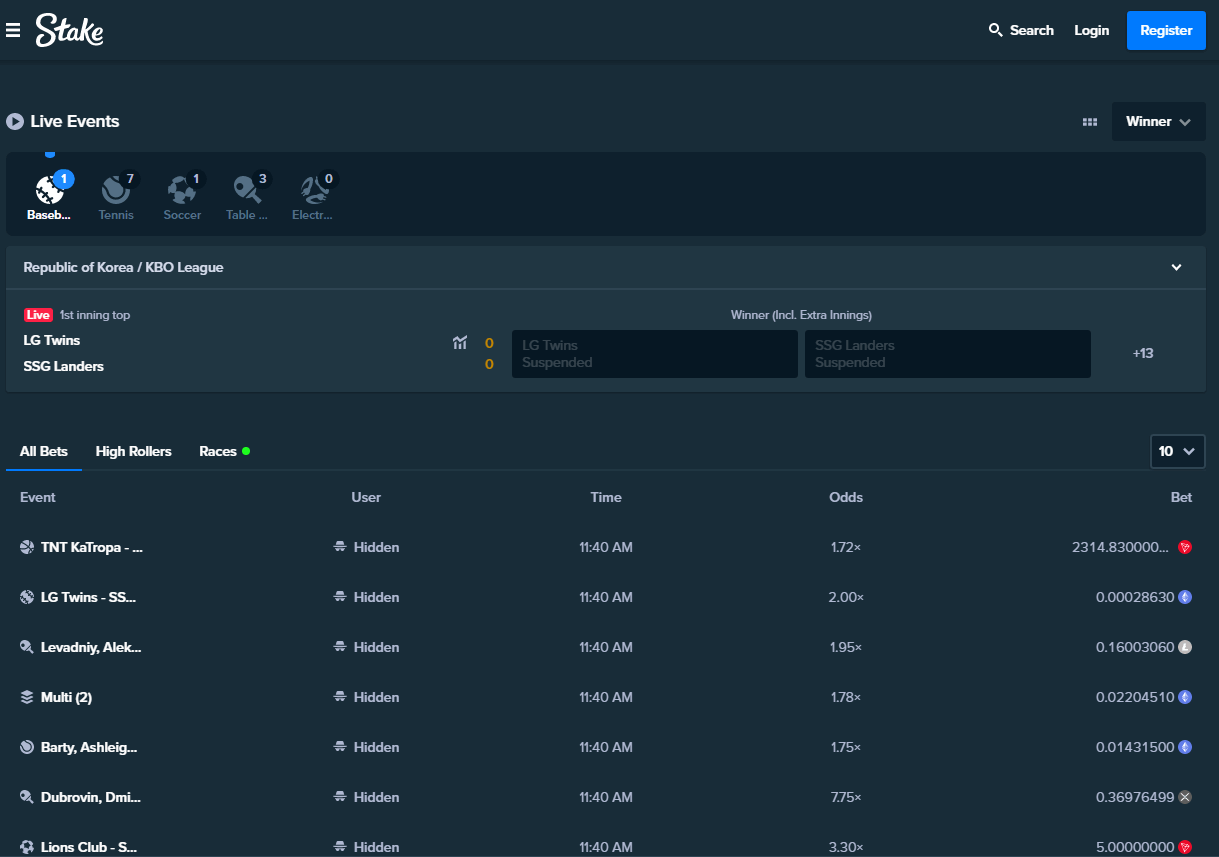The width and height of the screenshot is (1219, 857).
Task: Click the table tennis icon beside Levadniy
Action: click(x=27, y=647)
